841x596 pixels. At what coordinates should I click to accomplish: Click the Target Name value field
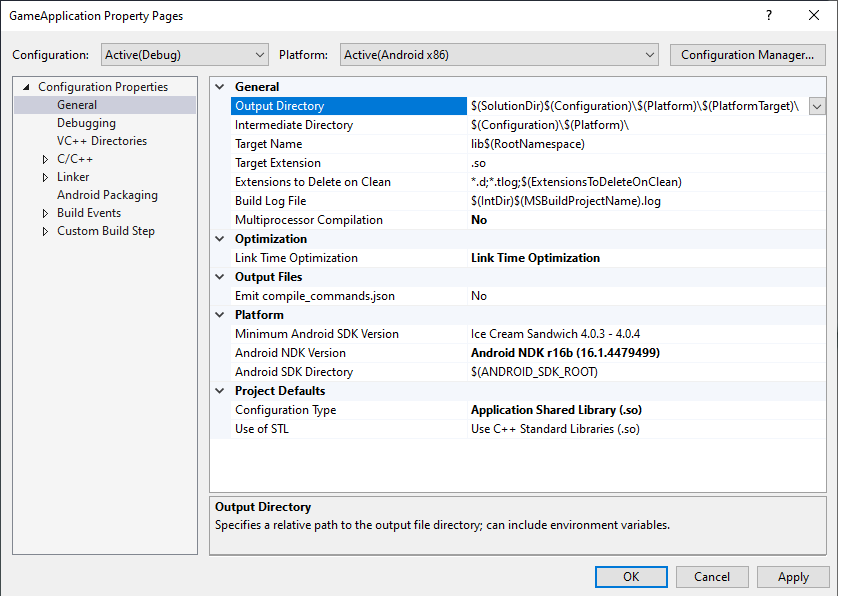pos(640,144)
